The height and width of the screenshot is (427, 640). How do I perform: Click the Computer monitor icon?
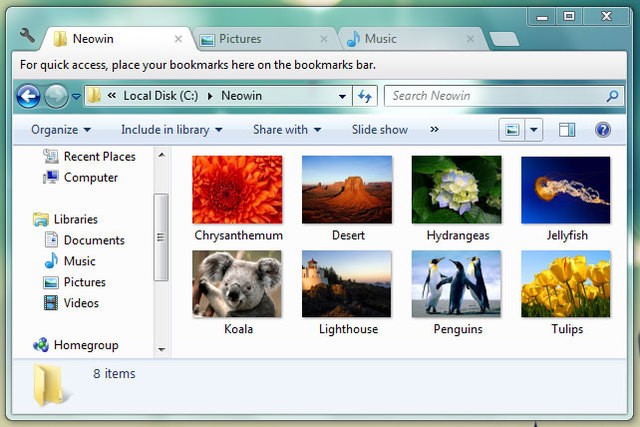click(51, 177)
